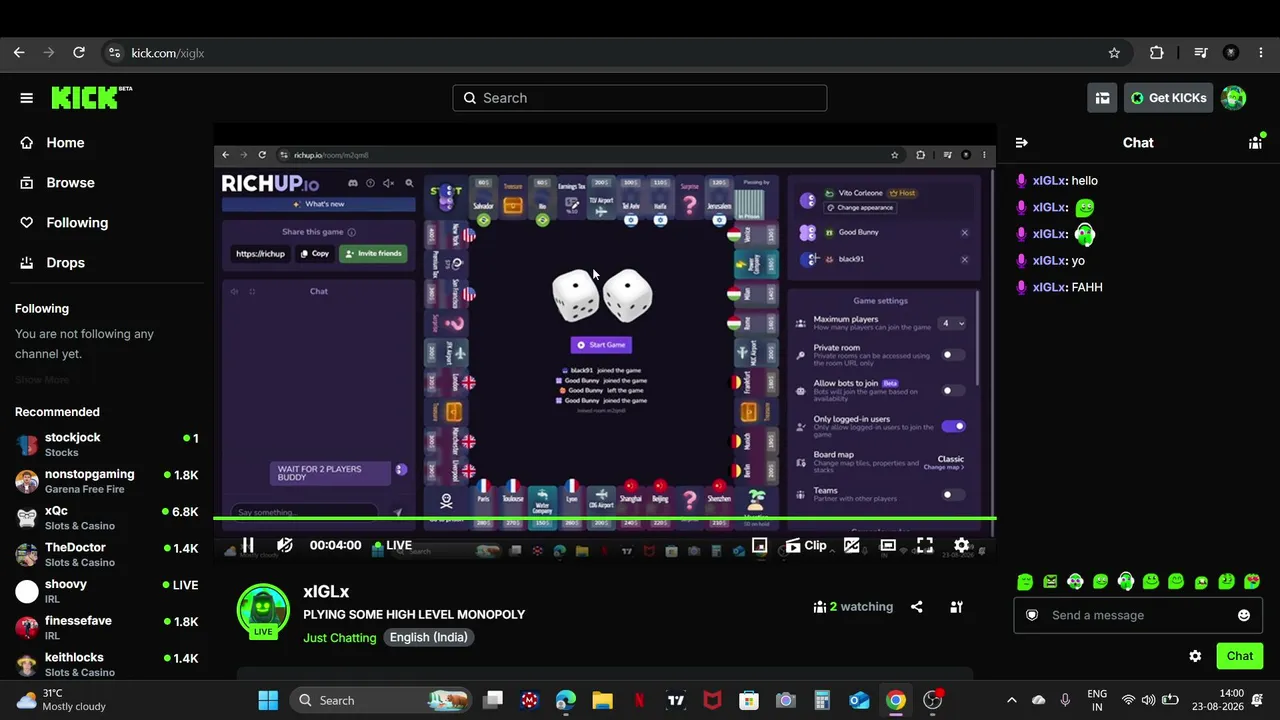Open the emoji picker in chat input
Image resolution: width=1280 pixels, height=720 pixels.
click(1244, 615)
